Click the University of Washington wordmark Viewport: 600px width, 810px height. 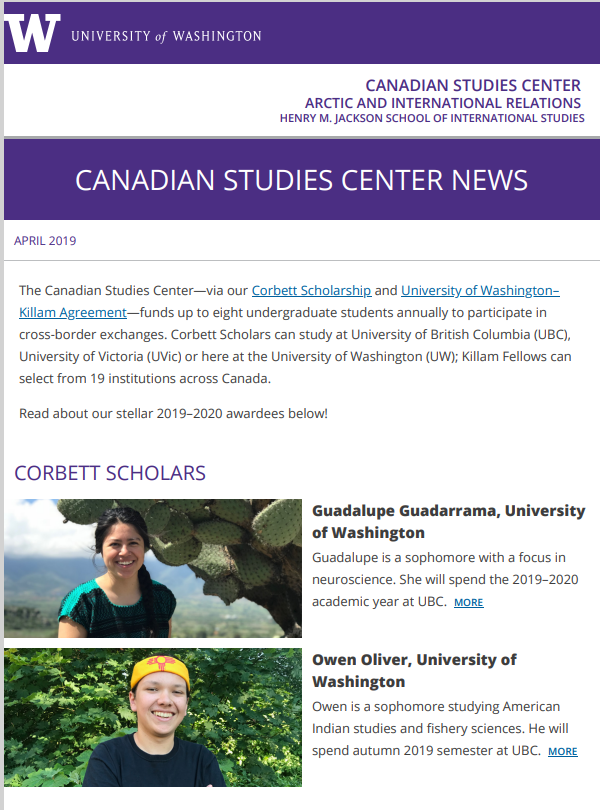[x=166, y=36]
